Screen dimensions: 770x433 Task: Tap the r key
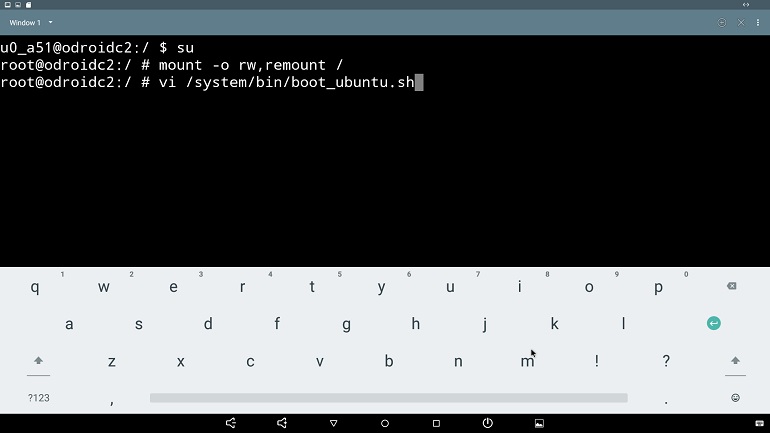pyautogui.click(x=243, y=287)
